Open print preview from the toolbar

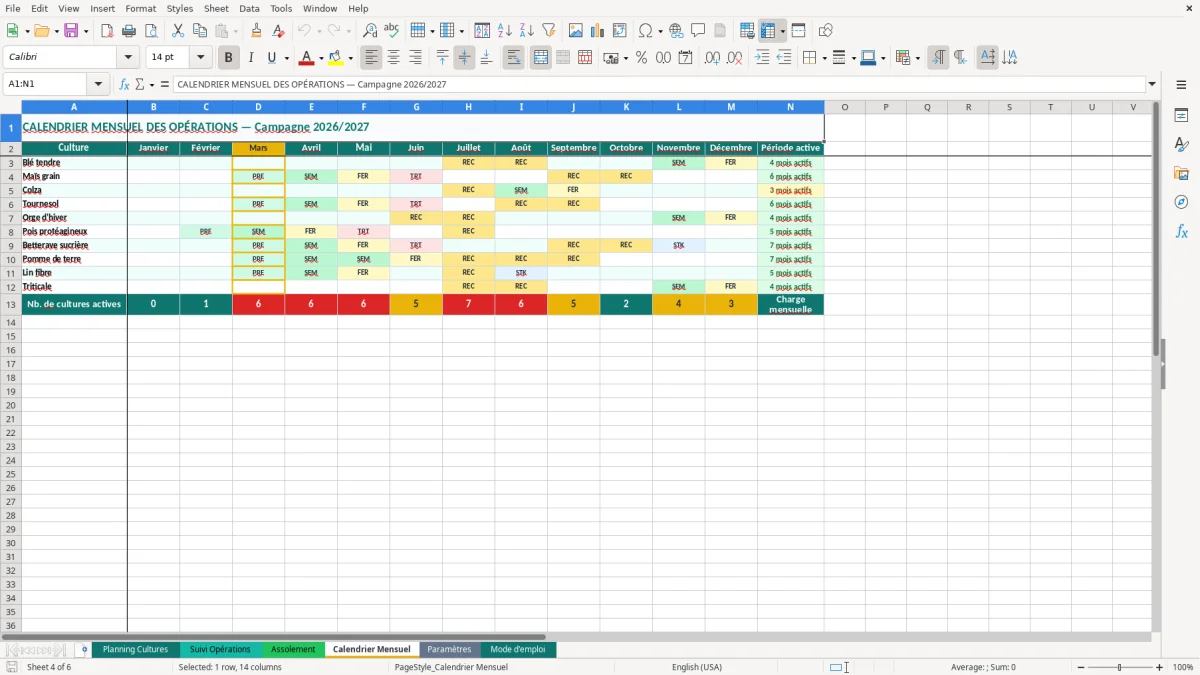click(x=150, y=31)
